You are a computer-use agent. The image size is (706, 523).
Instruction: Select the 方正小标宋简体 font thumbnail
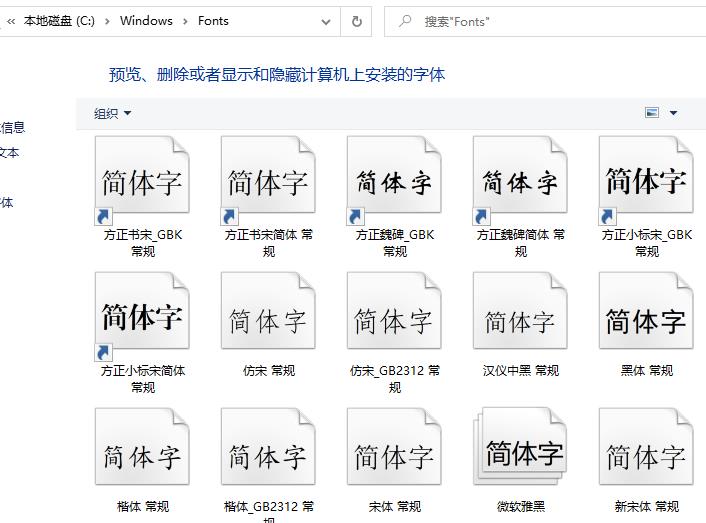(142, 319)
